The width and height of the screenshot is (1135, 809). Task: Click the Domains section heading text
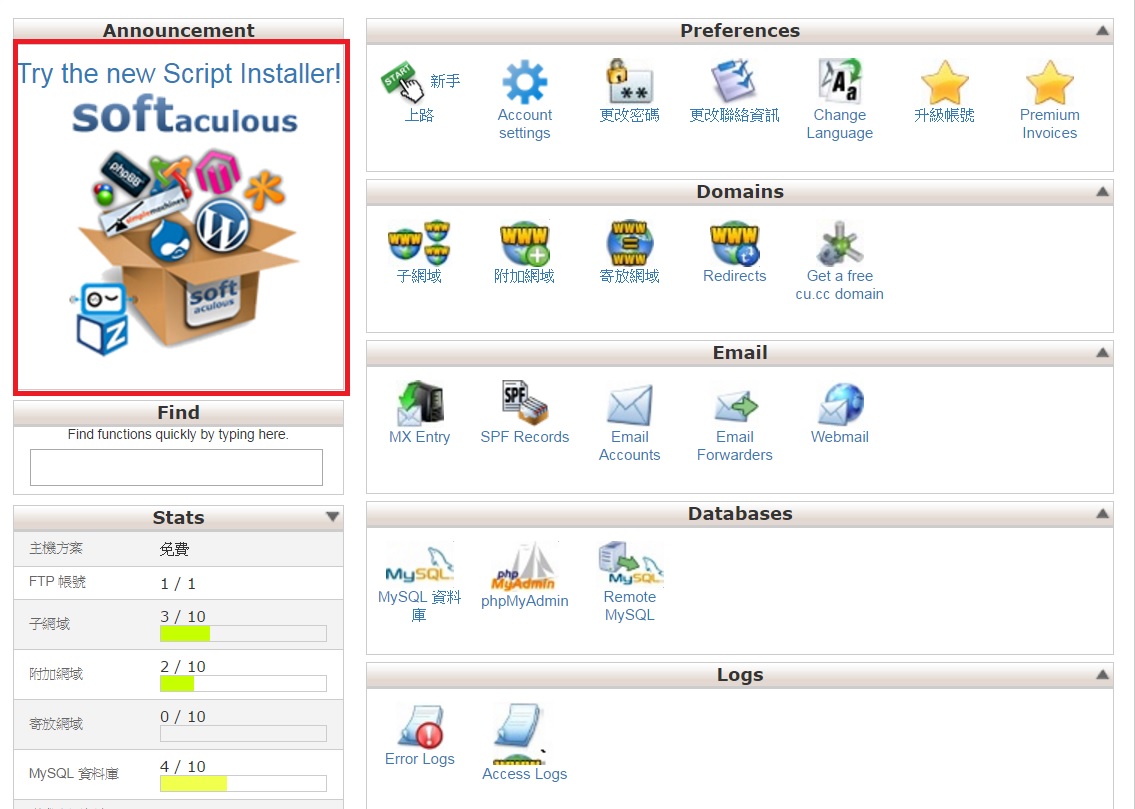tap(740, 192)
